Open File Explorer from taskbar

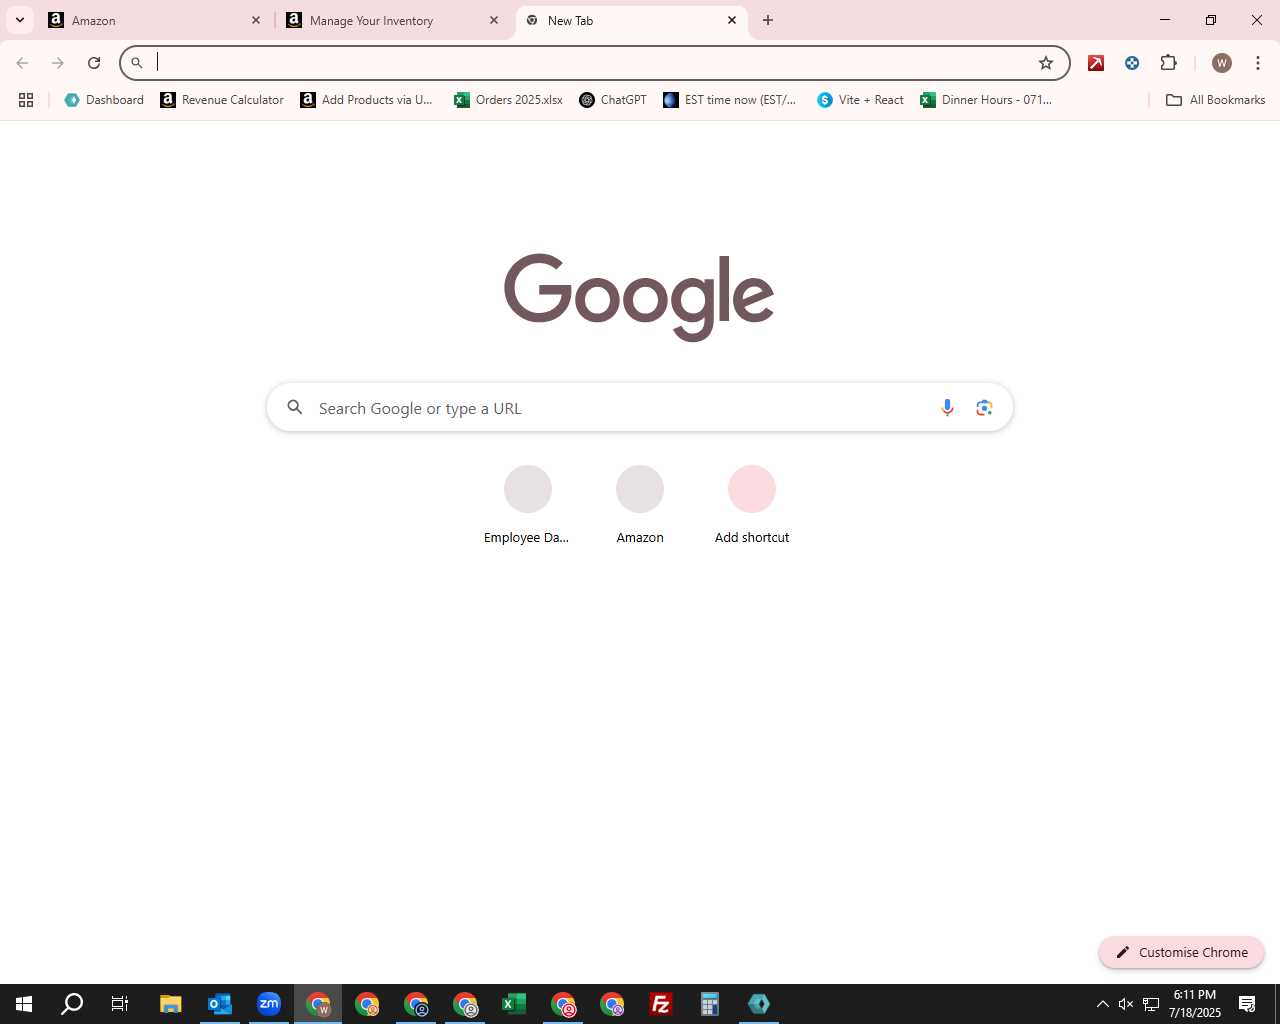171,1004
